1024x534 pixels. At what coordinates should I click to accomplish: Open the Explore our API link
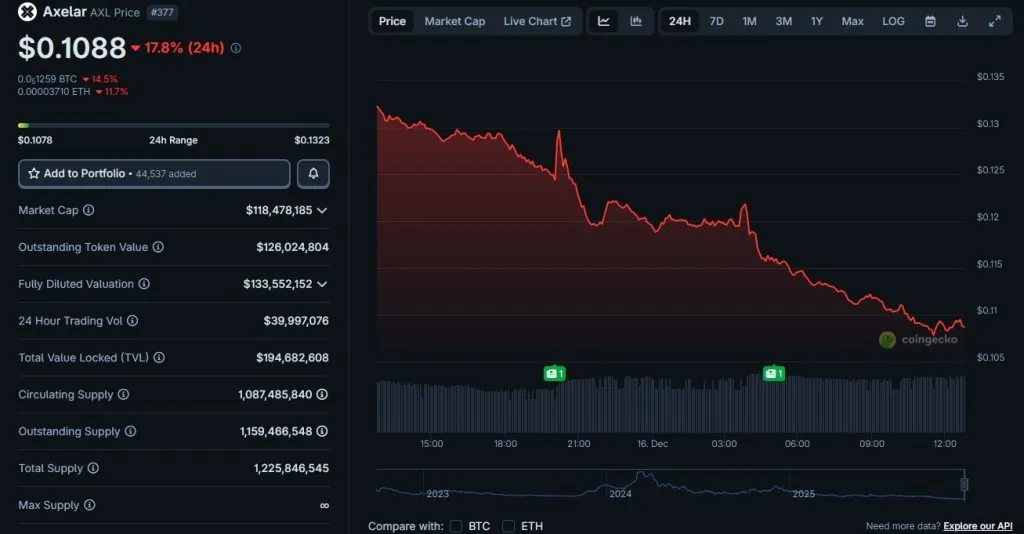coord(978,526)
